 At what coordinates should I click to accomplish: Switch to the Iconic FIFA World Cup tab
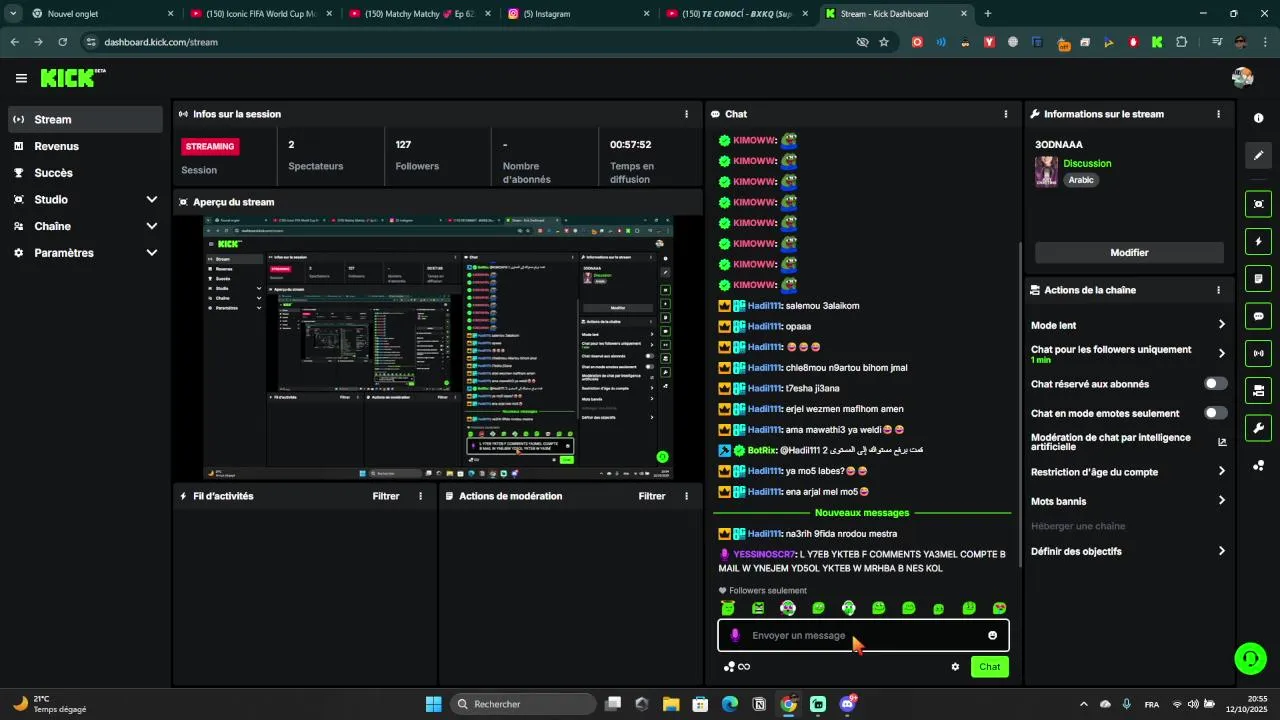coord(262,14)
